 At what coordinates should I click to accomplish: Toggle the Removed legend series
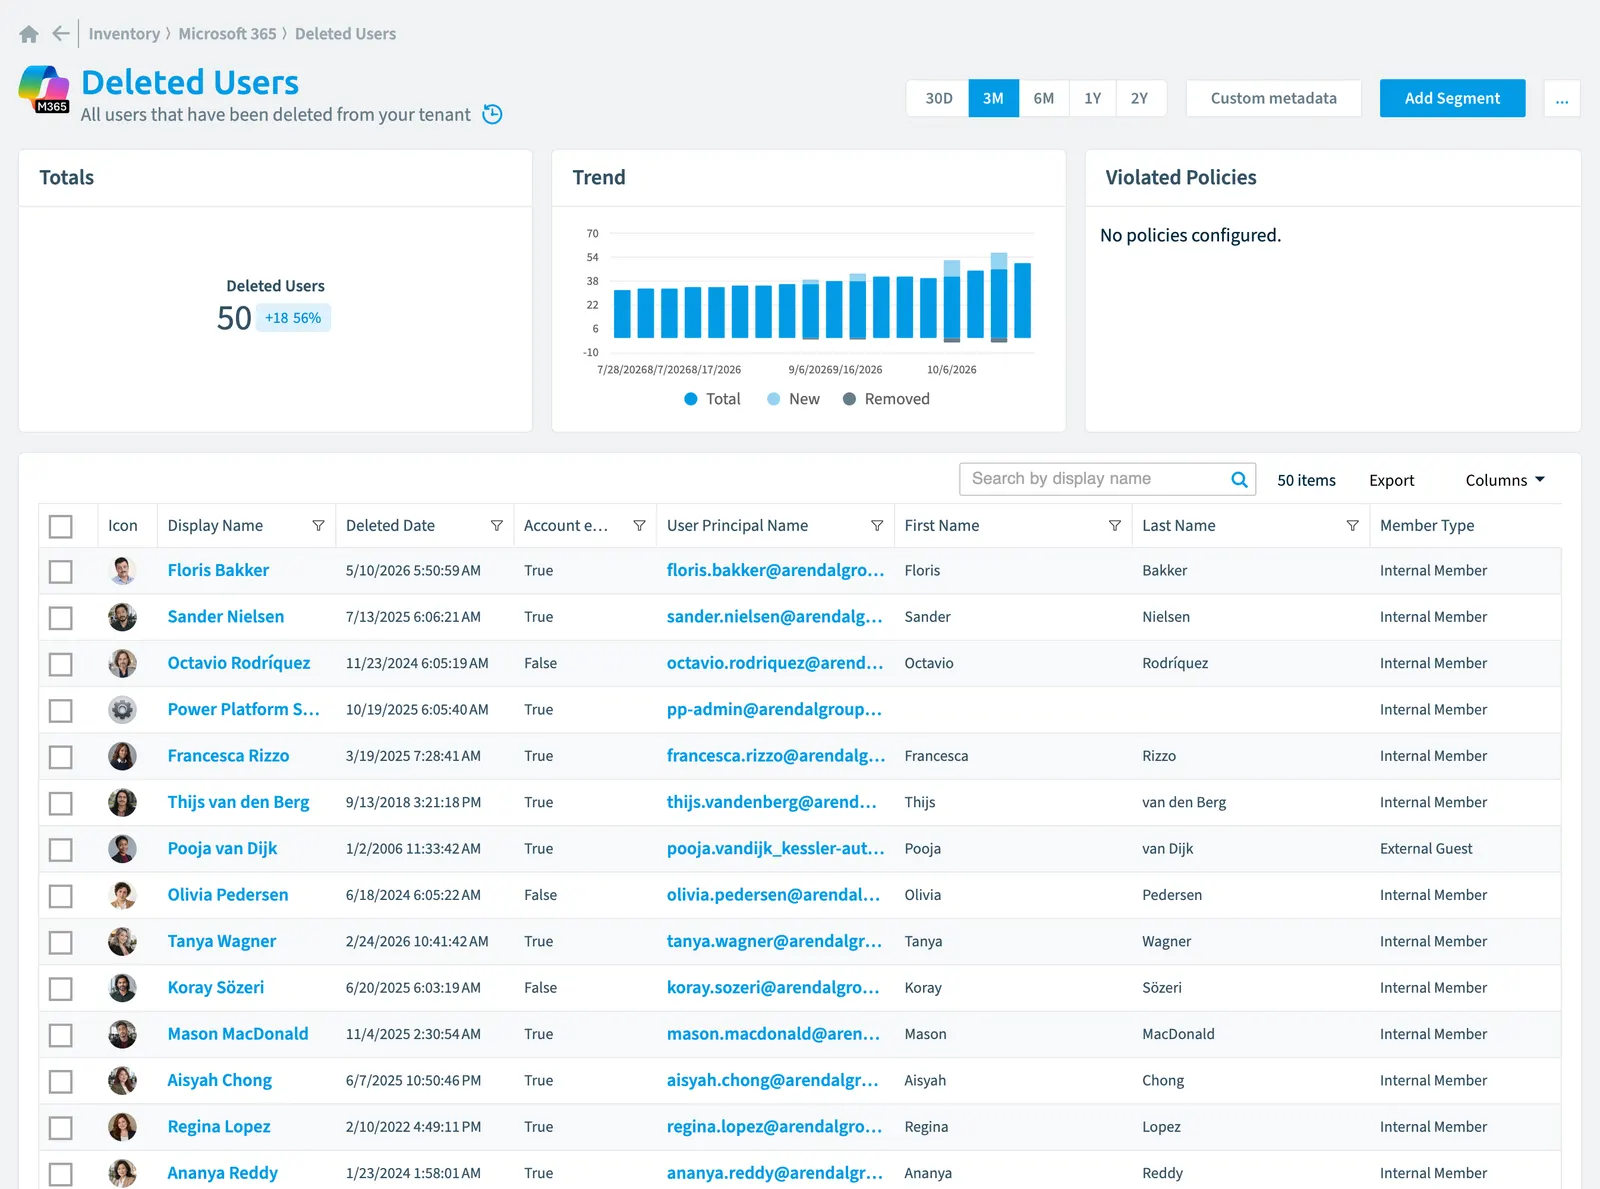coord(886,399)
